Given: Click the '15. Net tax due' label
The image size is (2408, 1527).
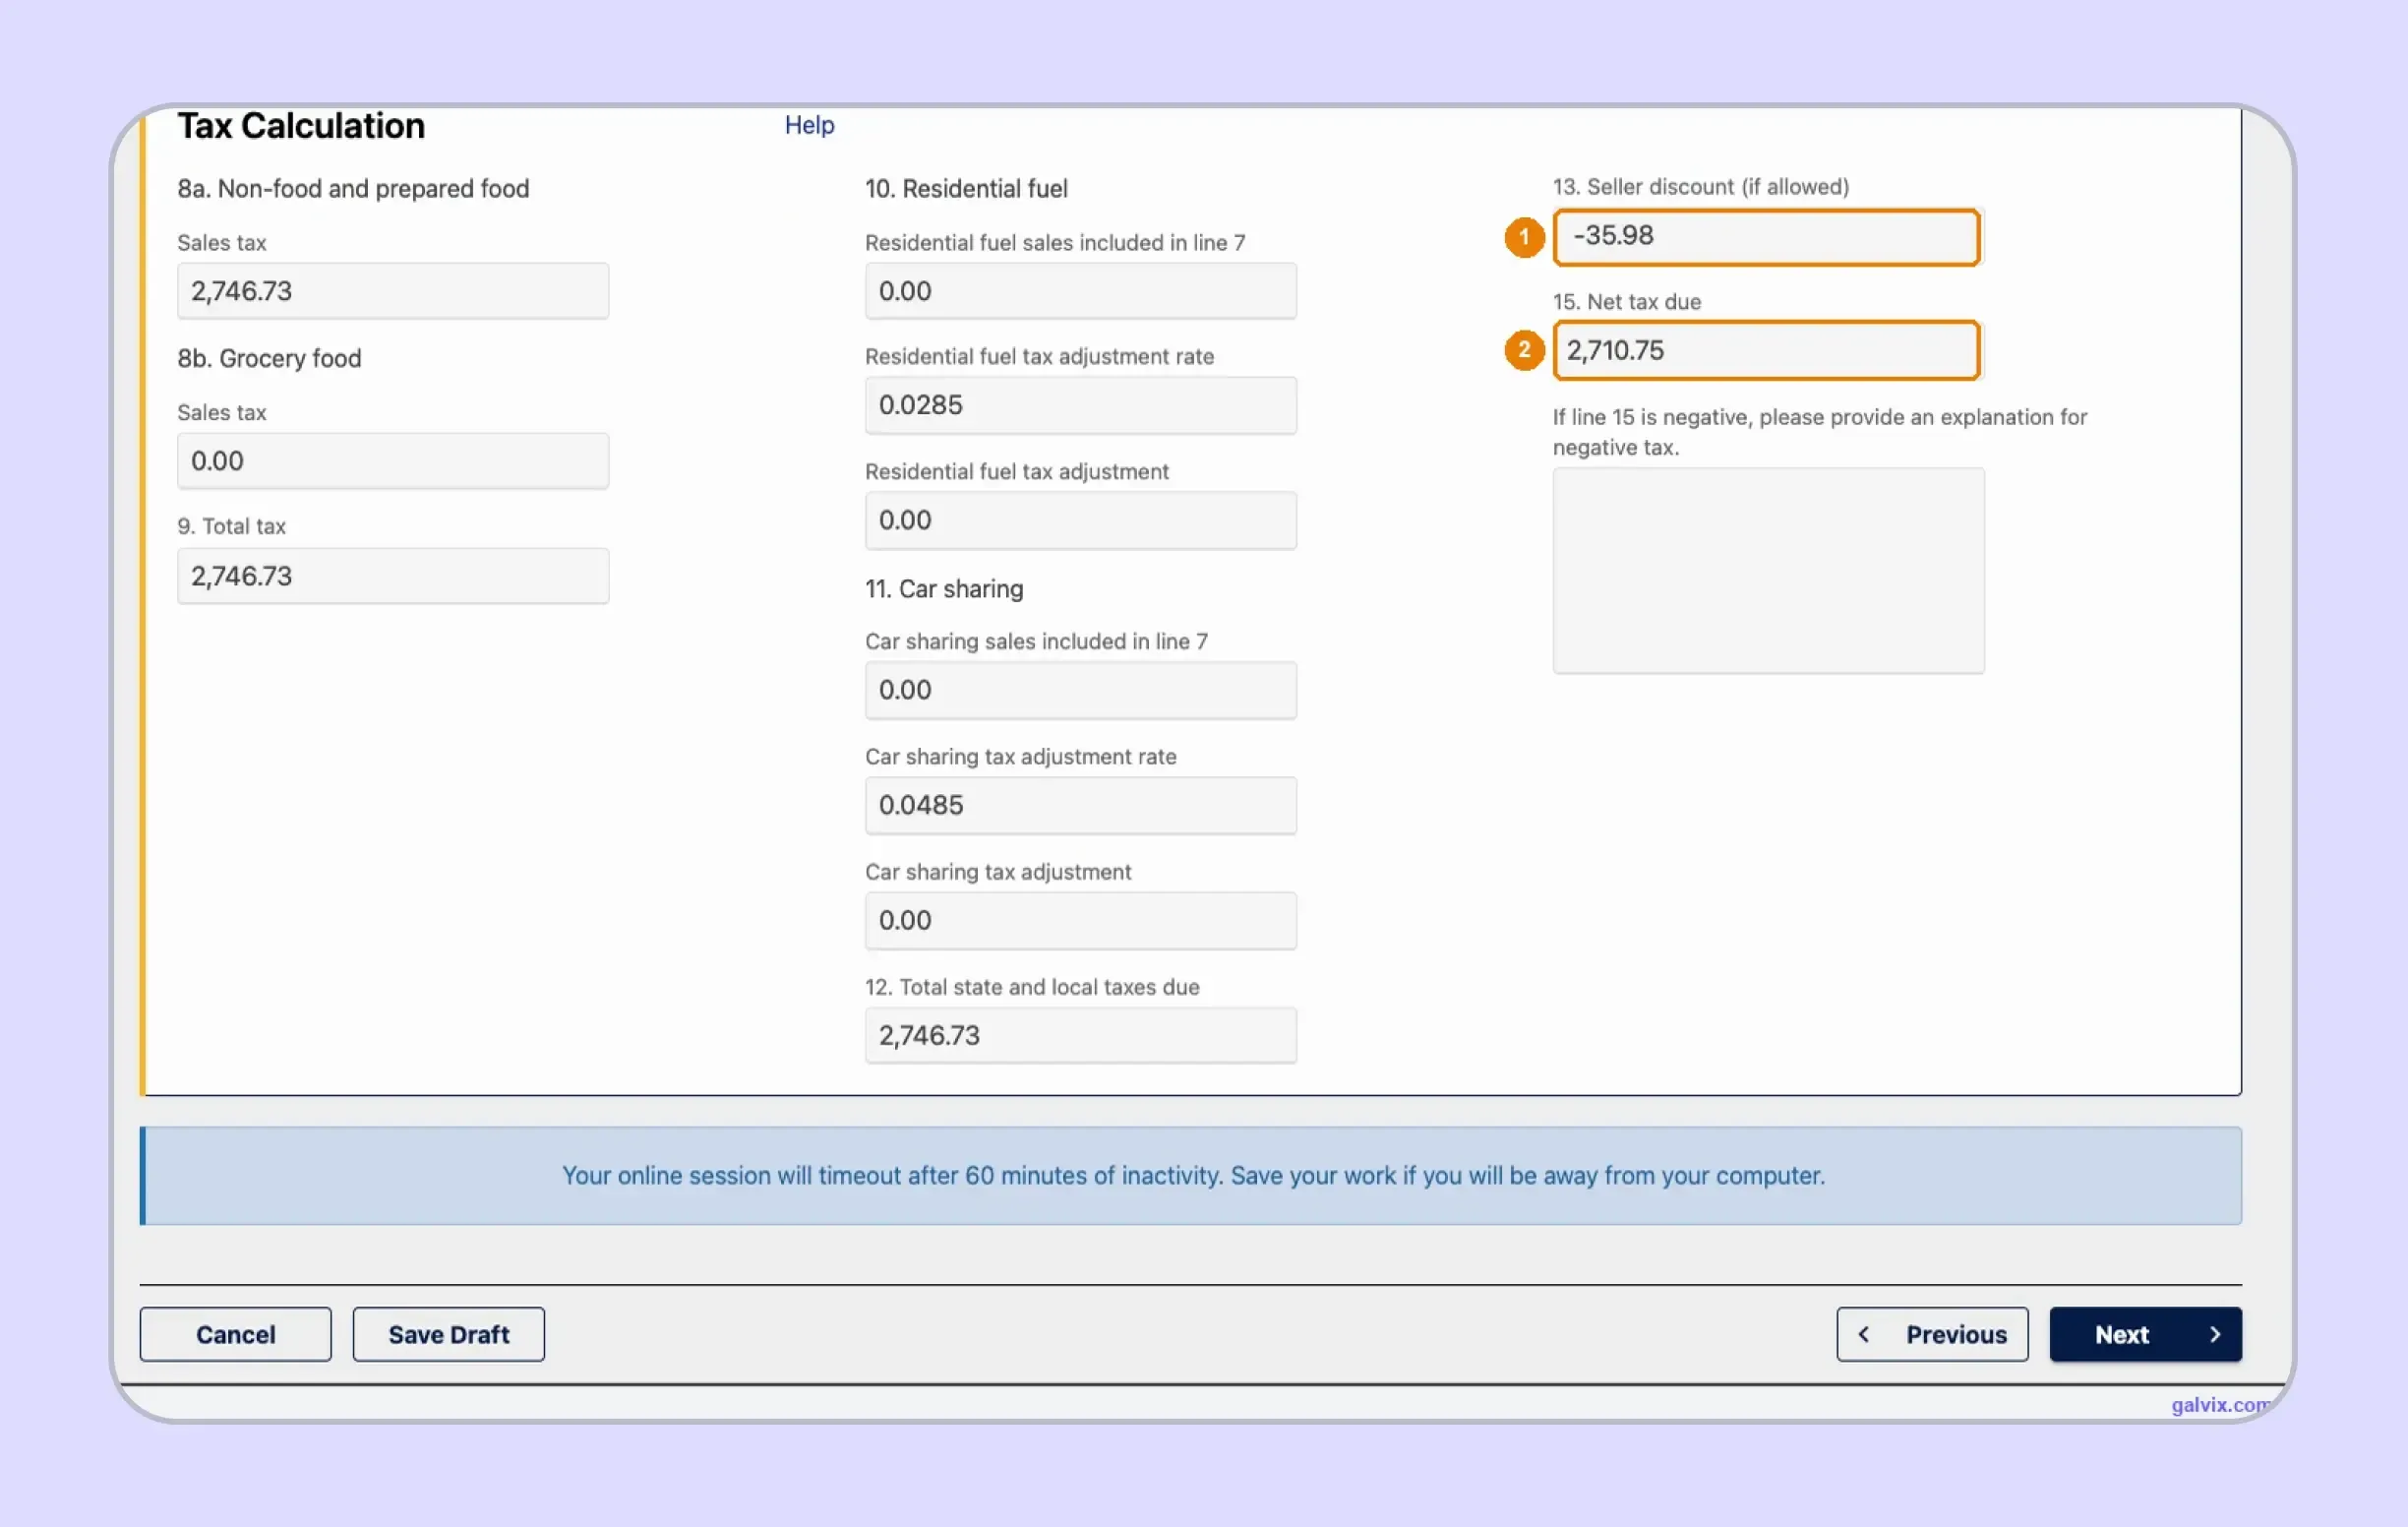Looking at the screenshot, I should 1627,302.
